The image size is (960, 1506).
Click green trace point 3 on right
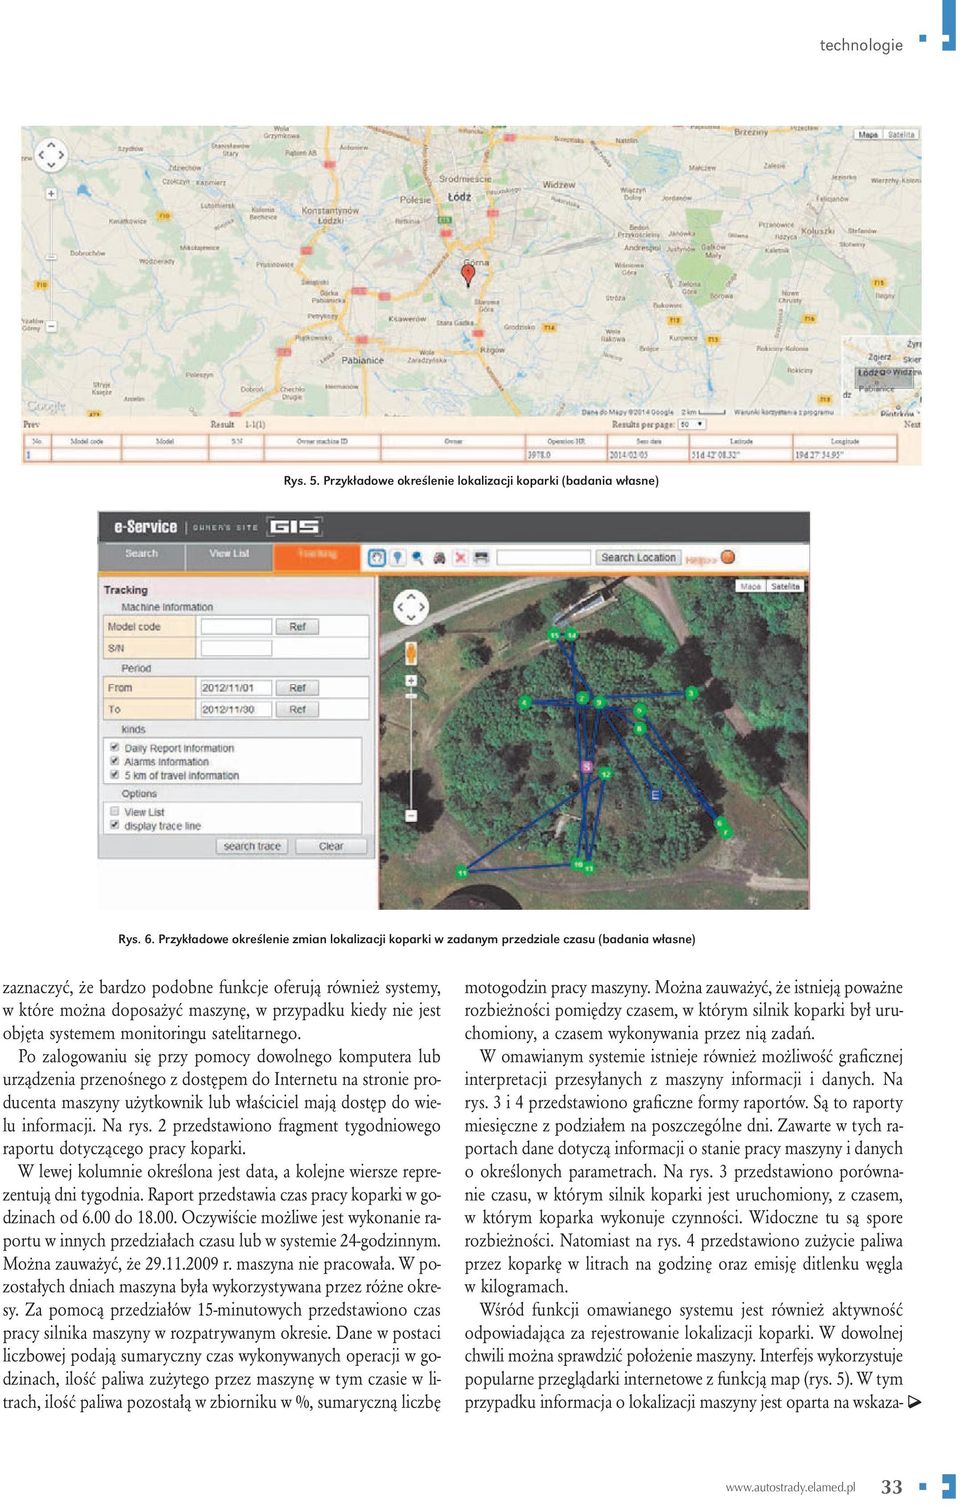coord(691,692)
